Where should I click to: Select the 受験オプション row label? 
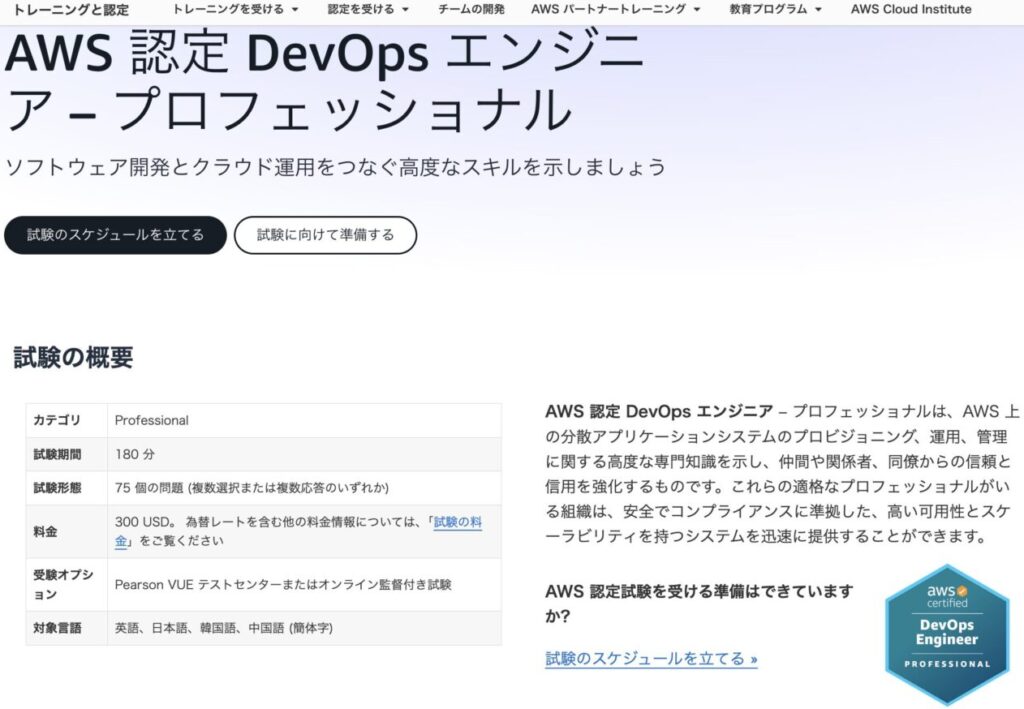63,584
